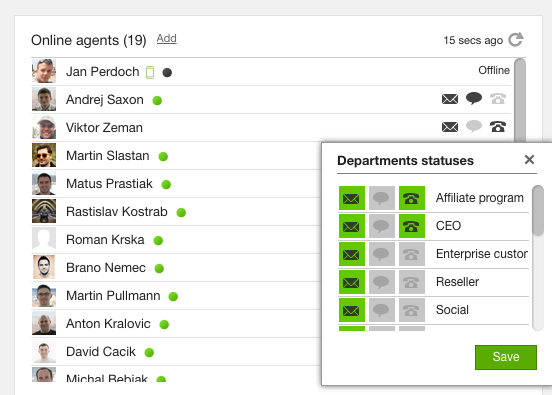Click mobile device icon next to Jan Perdoch

(150, 73)
